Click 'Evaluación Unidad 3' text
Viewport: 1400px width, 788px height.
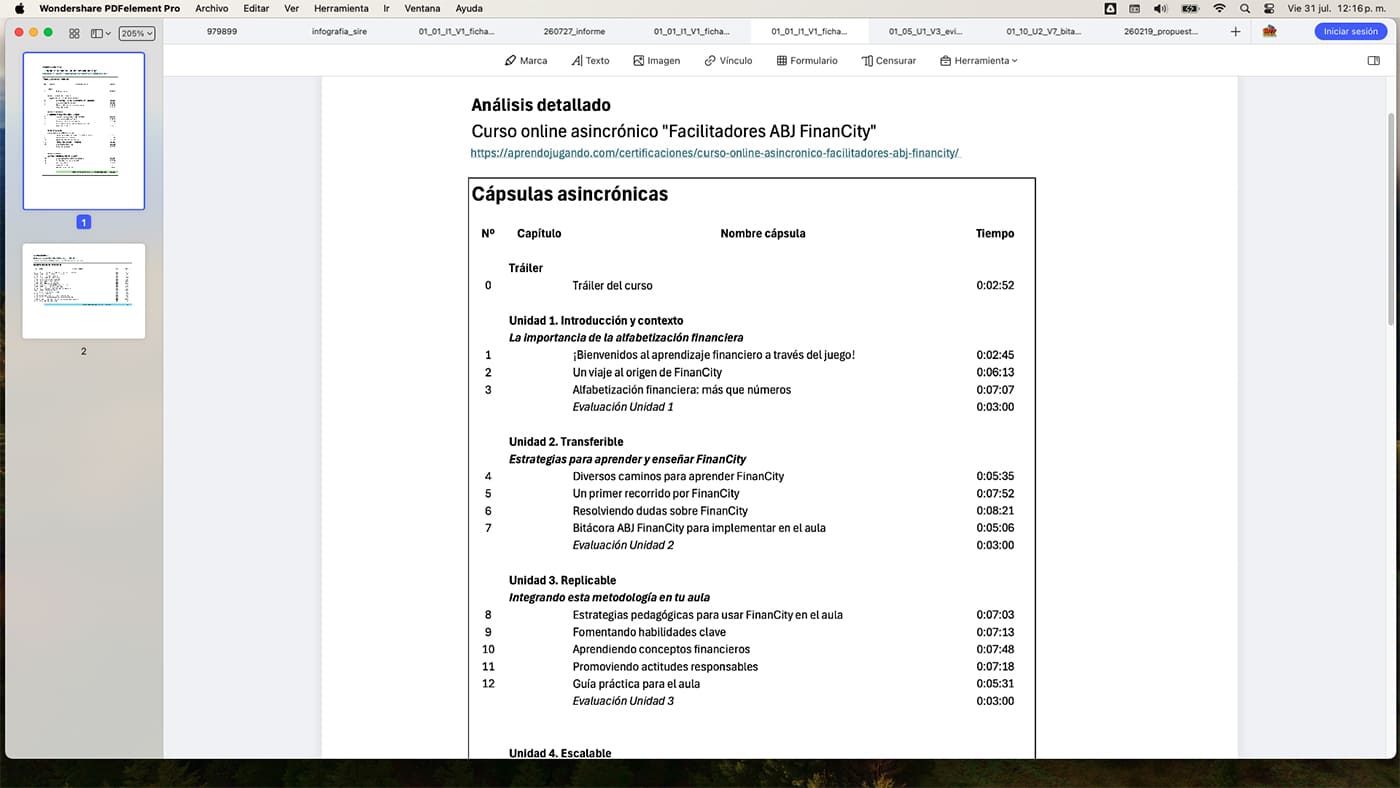(x=623, y=701)
